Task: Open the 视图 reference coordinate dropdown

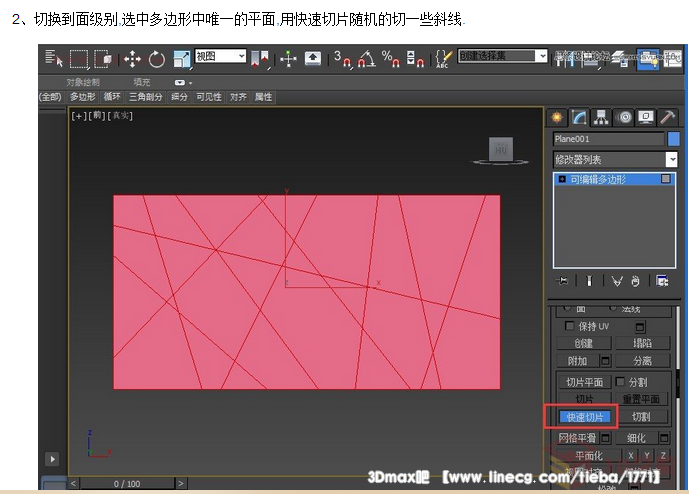Action: click(x=220, y=56)
